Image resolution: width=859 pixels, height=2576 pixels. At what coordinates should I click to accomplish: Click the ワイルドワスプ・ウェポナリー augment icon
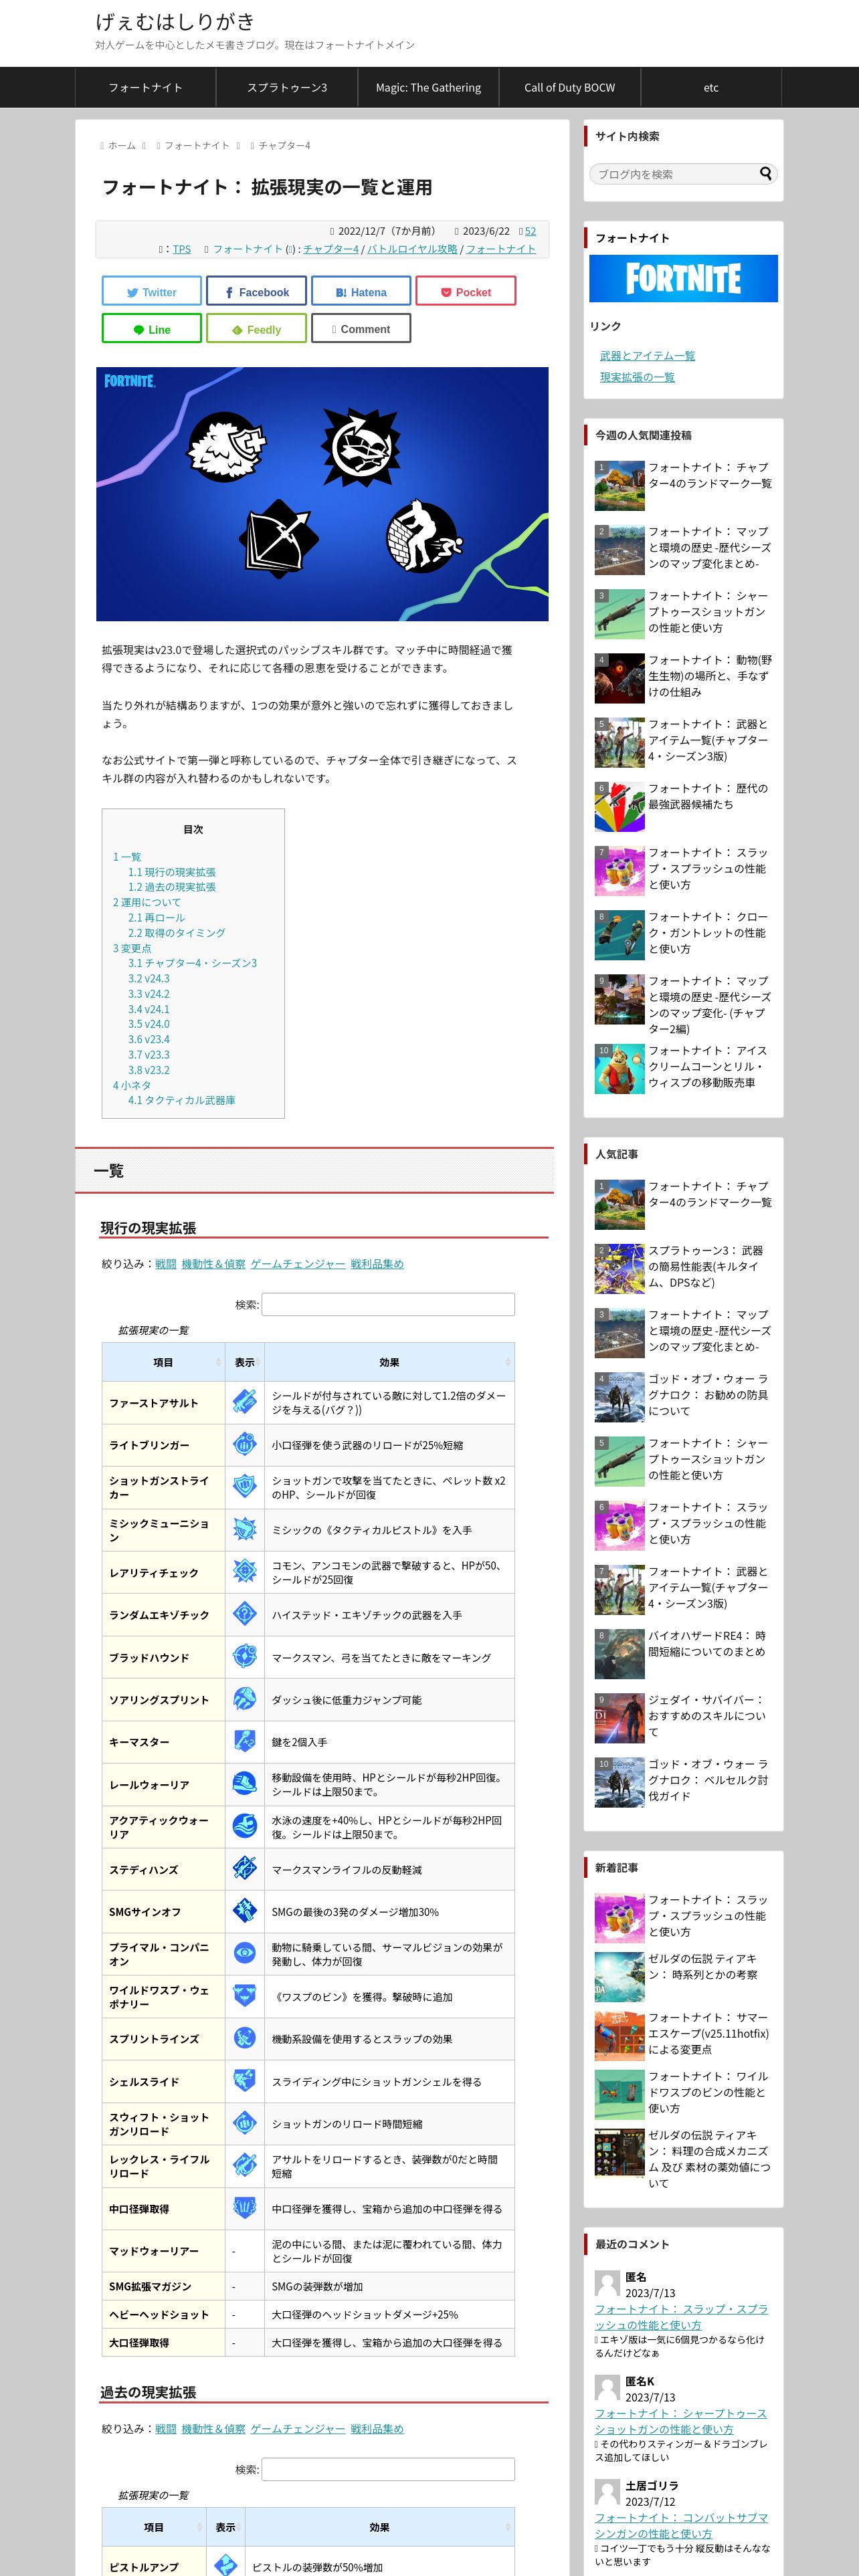point(244,1996)
